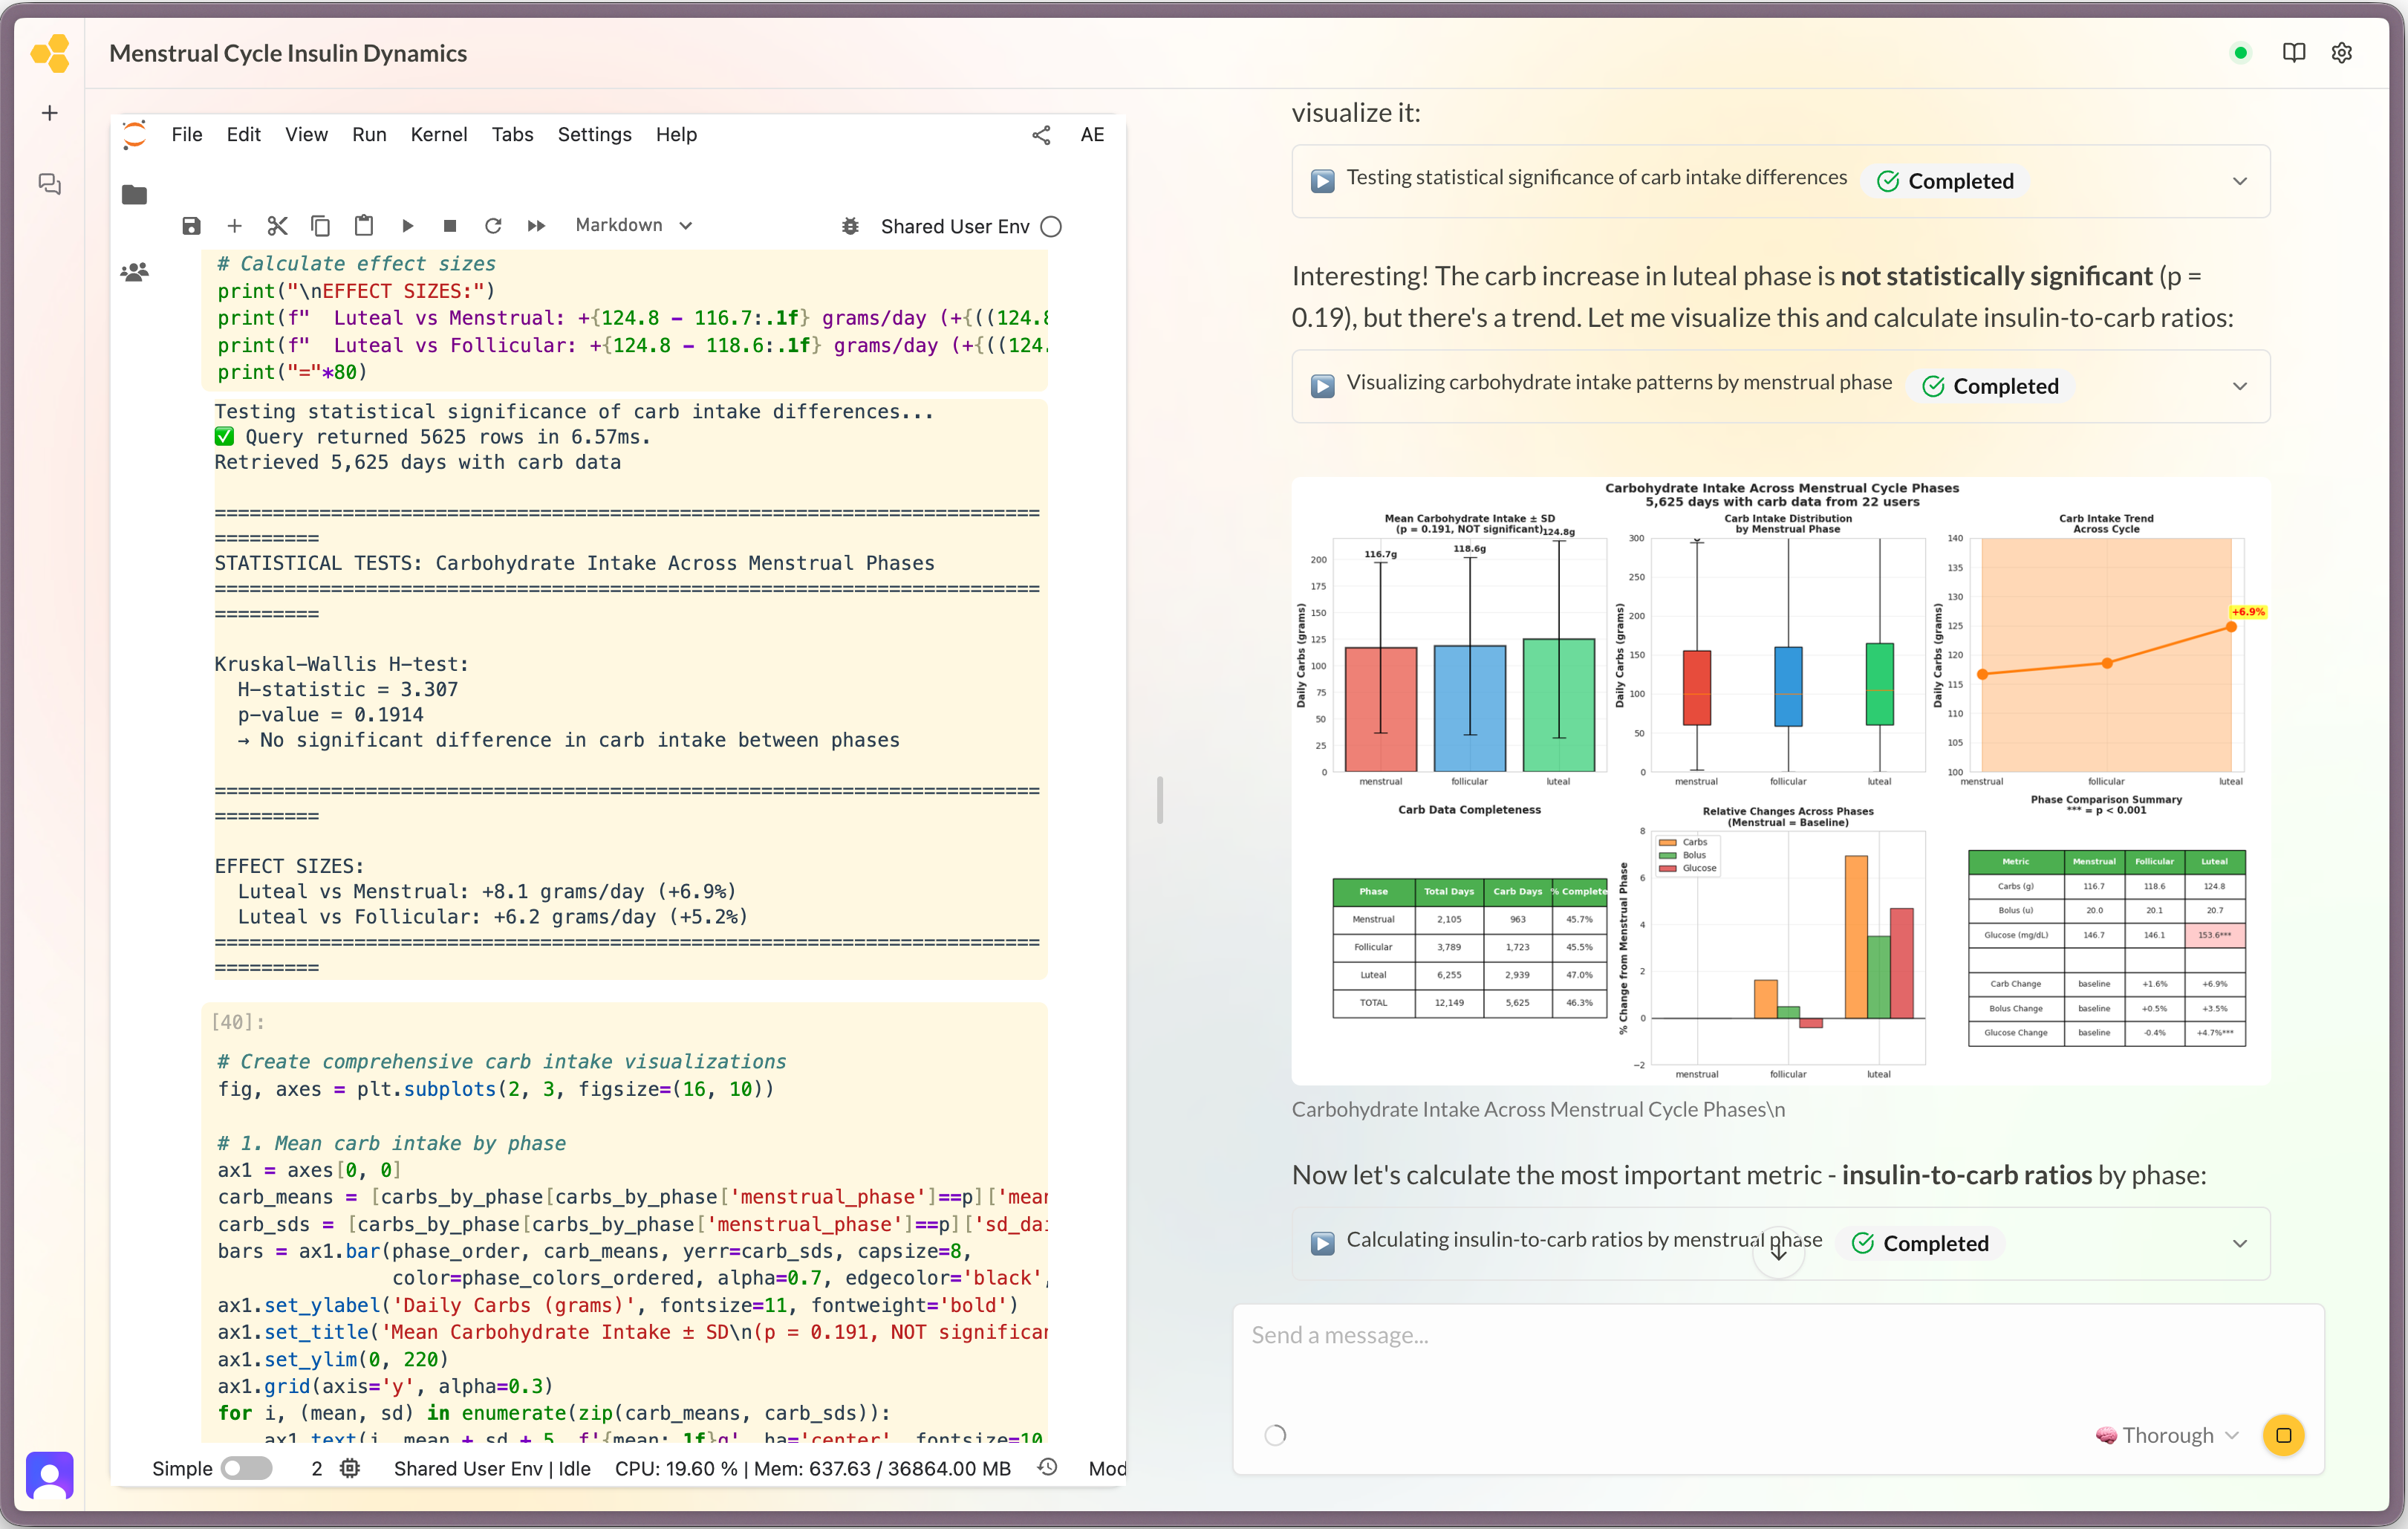This screenshot has width=2408, height=1529.
Task: Open the file browser folder icon
Action: point(135,194)
